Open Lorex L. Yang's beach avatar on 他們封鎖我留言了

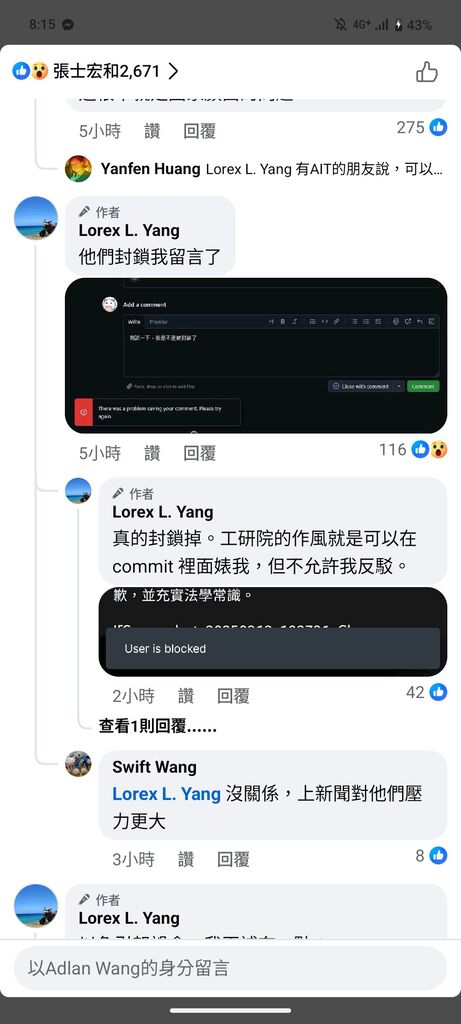(36, 217)
